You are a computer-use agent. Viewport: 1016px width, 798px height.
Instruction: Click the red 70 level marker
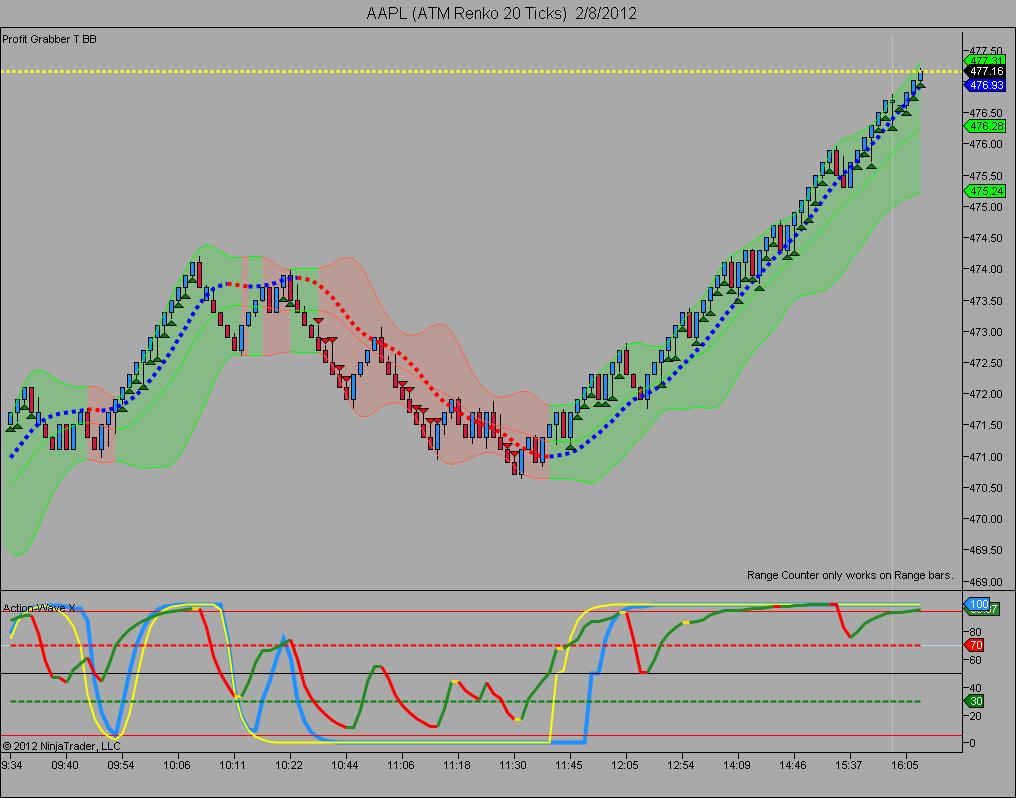[x=975, y=645]
